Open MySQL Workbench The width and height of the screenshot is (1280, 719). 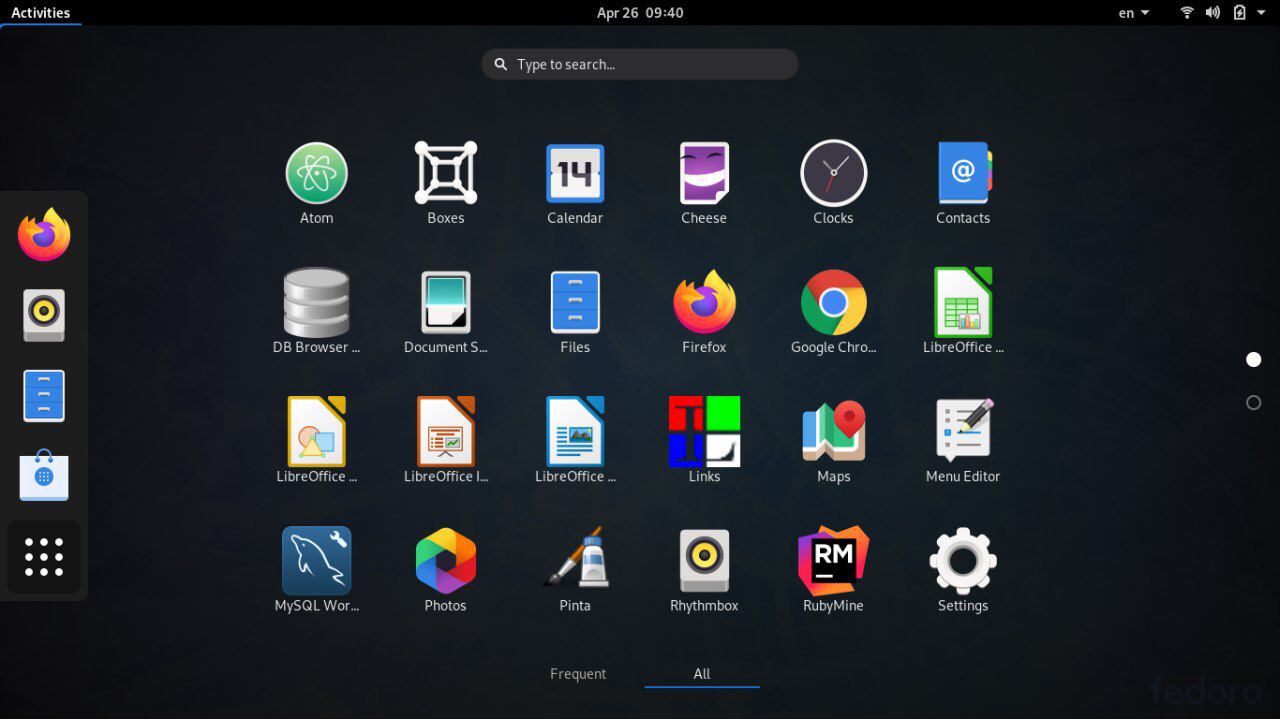pyautogui.click(x=316, y=570)
